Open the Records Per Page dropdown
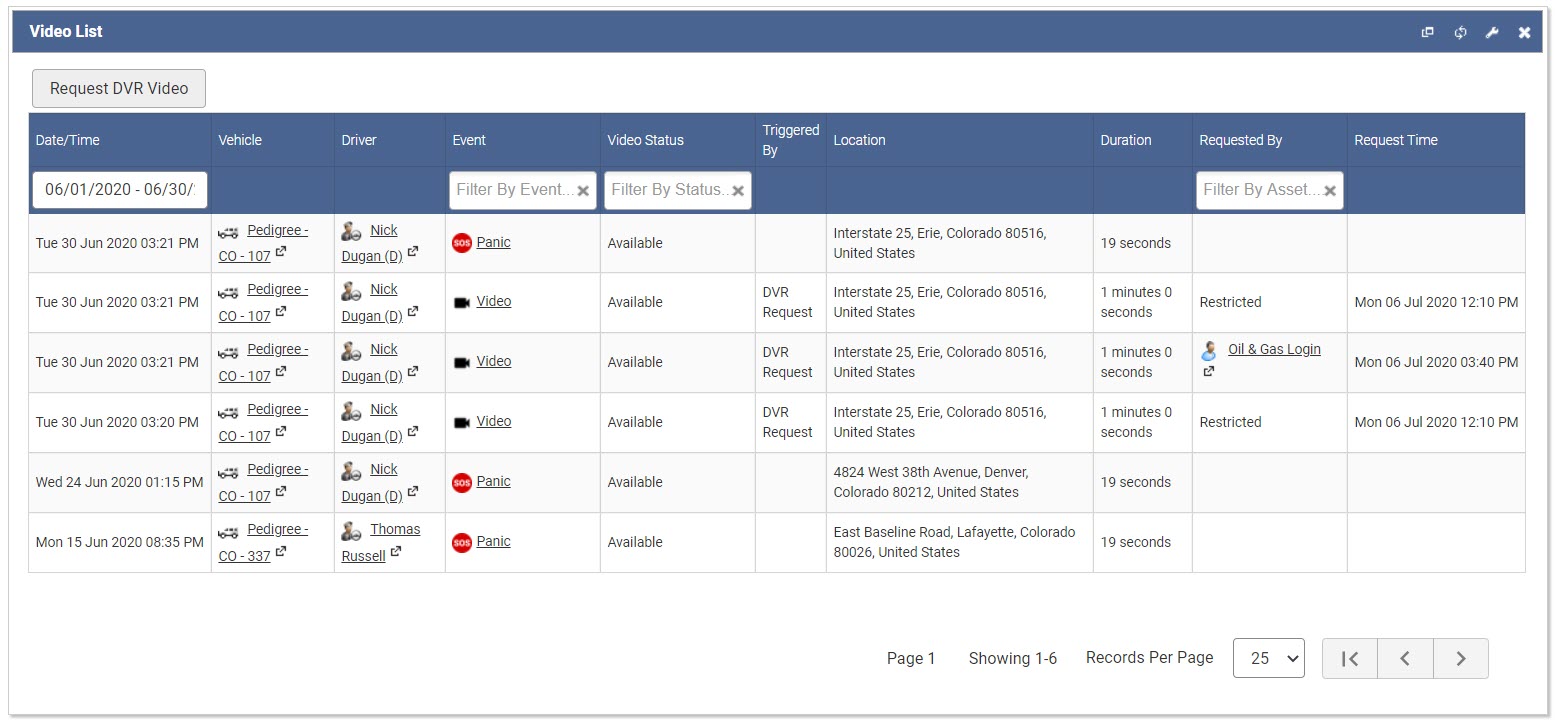This screenshot has height=720, width=1557. click(x=1269, y=658)
